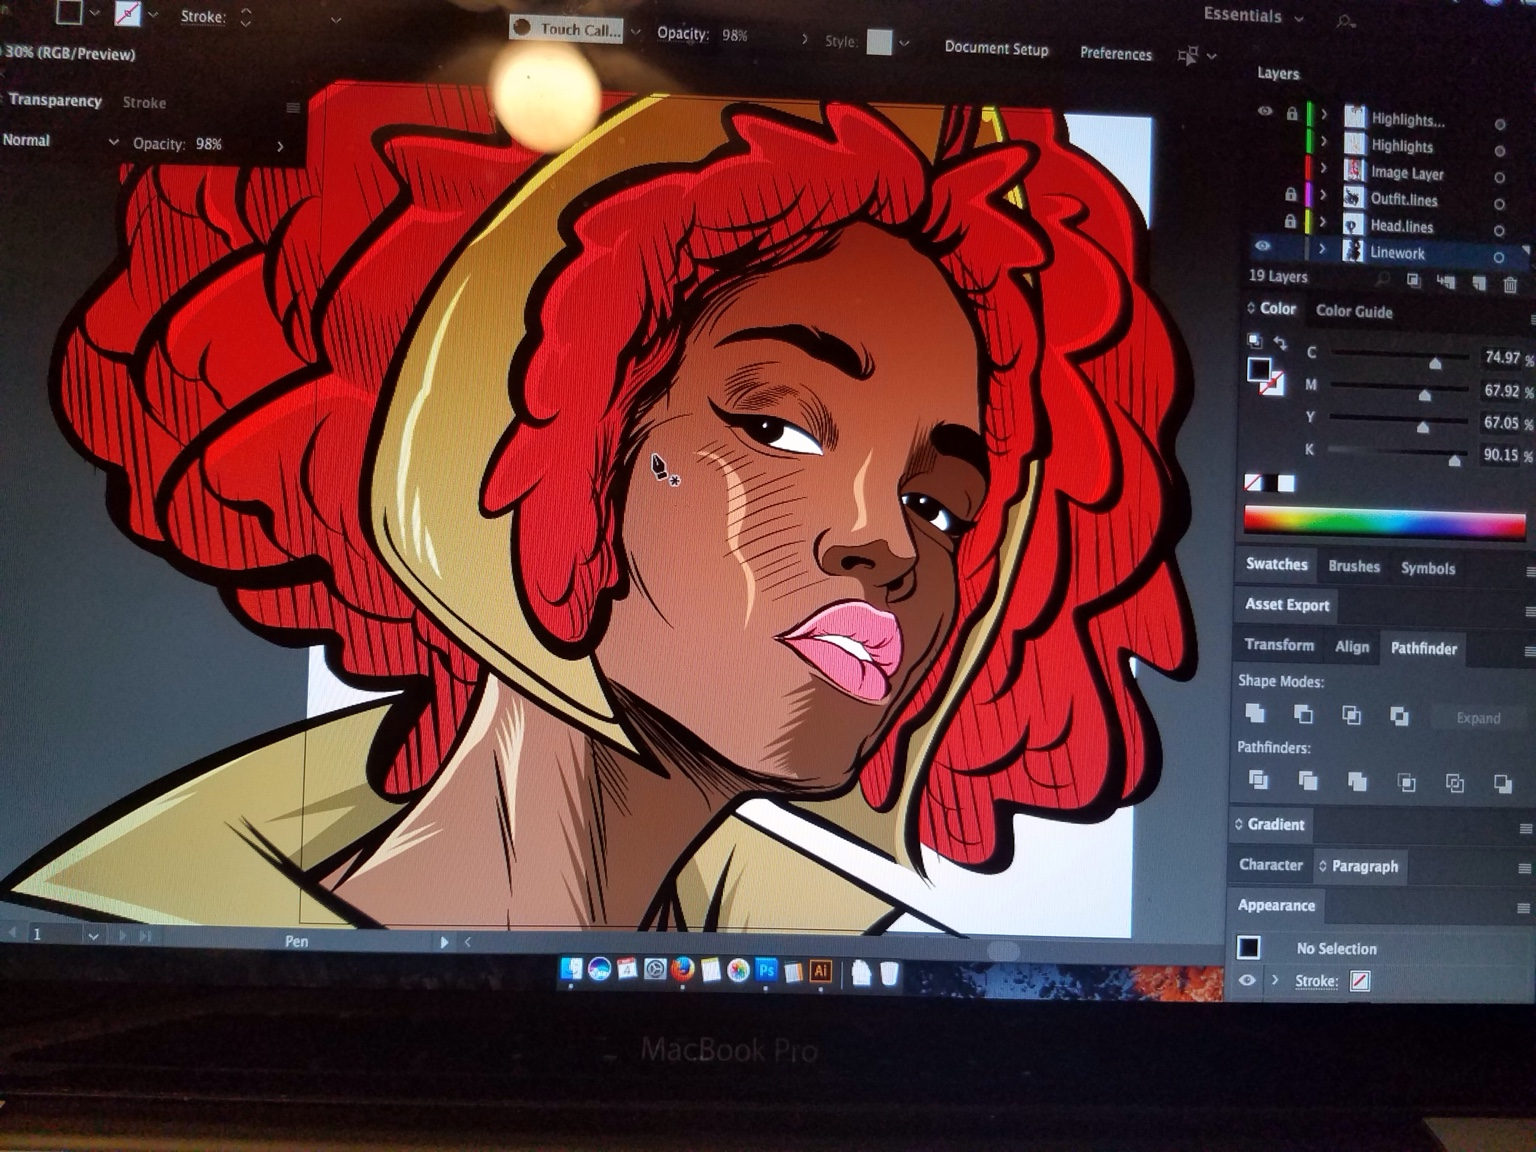This screenshot has width=1536, height=1152.
Task: Open Photoshop from the Dock
Action: [x=766, y=969]
